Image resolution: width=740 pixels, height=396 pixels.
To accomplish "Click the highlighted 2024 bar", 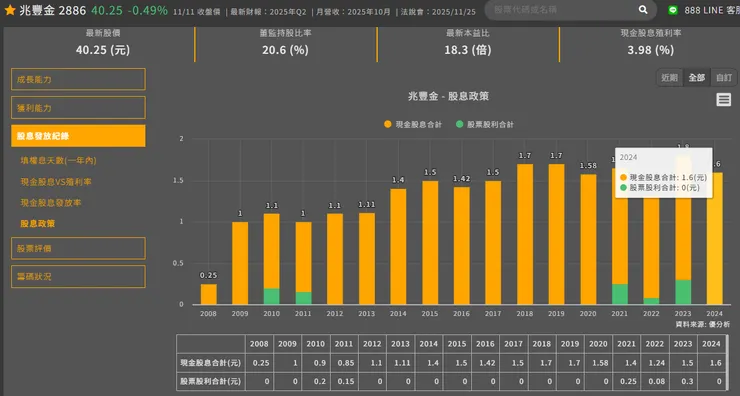I will 715,238.
